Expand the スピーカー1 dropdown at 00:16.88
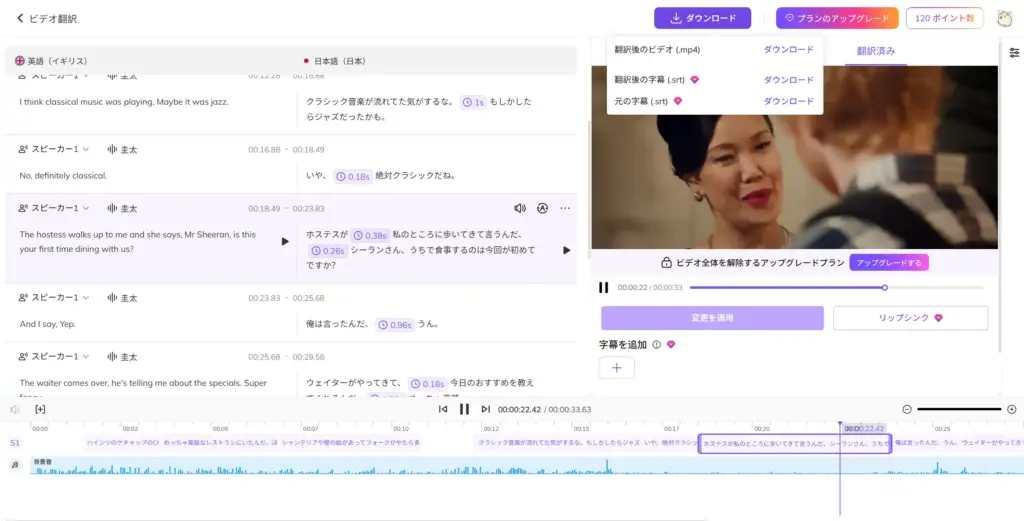 click(x=85, y=149)
